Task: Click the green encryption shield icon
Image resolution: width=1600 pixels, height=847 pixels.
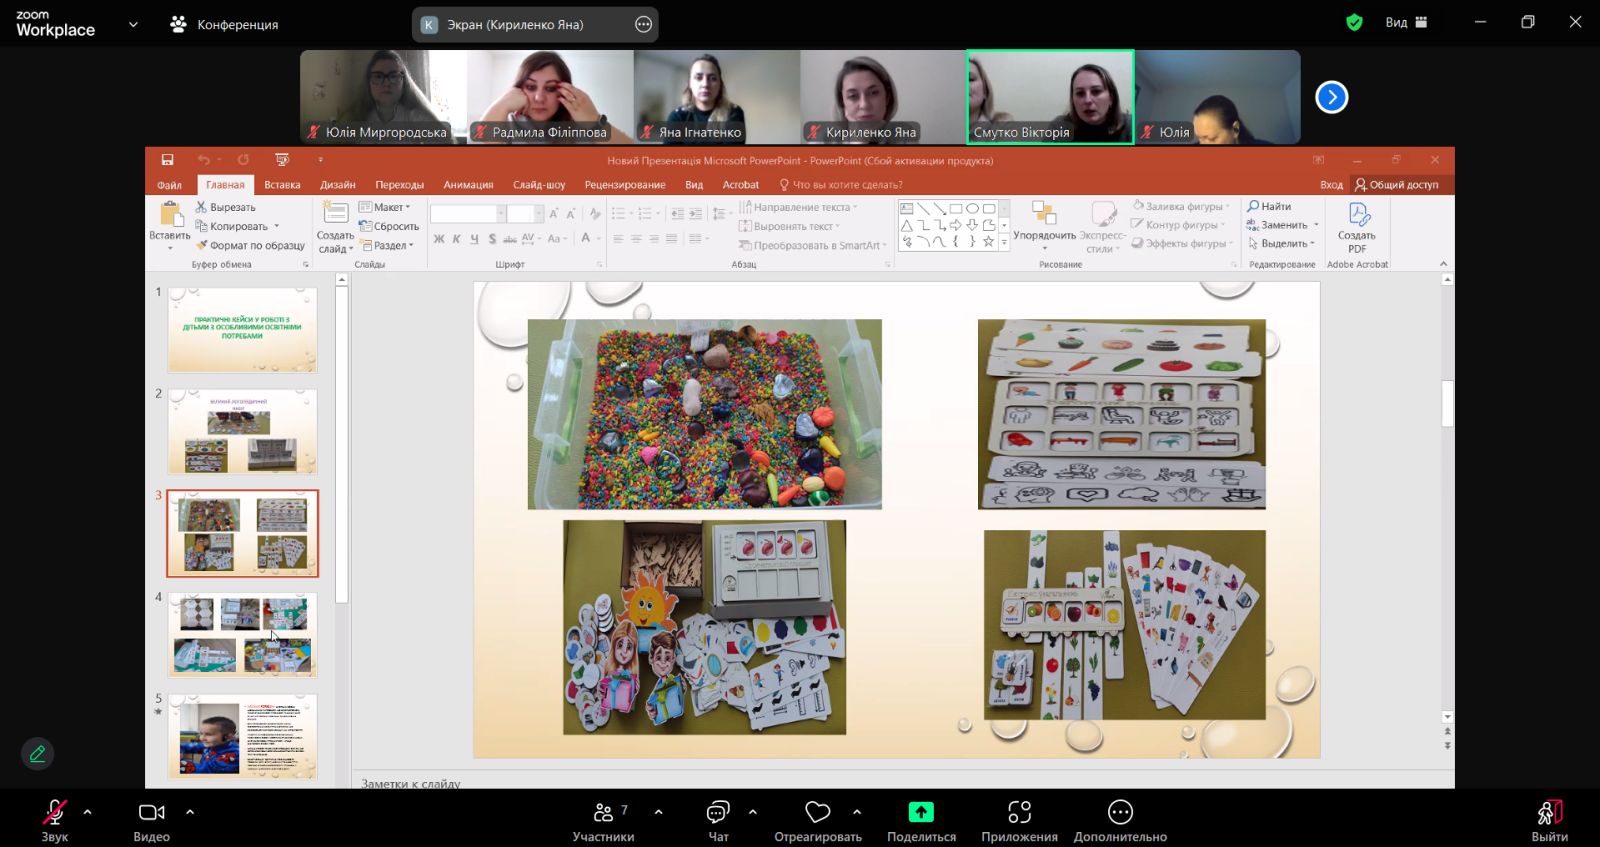Action: pyautogui.click(x=1354, y=22)
